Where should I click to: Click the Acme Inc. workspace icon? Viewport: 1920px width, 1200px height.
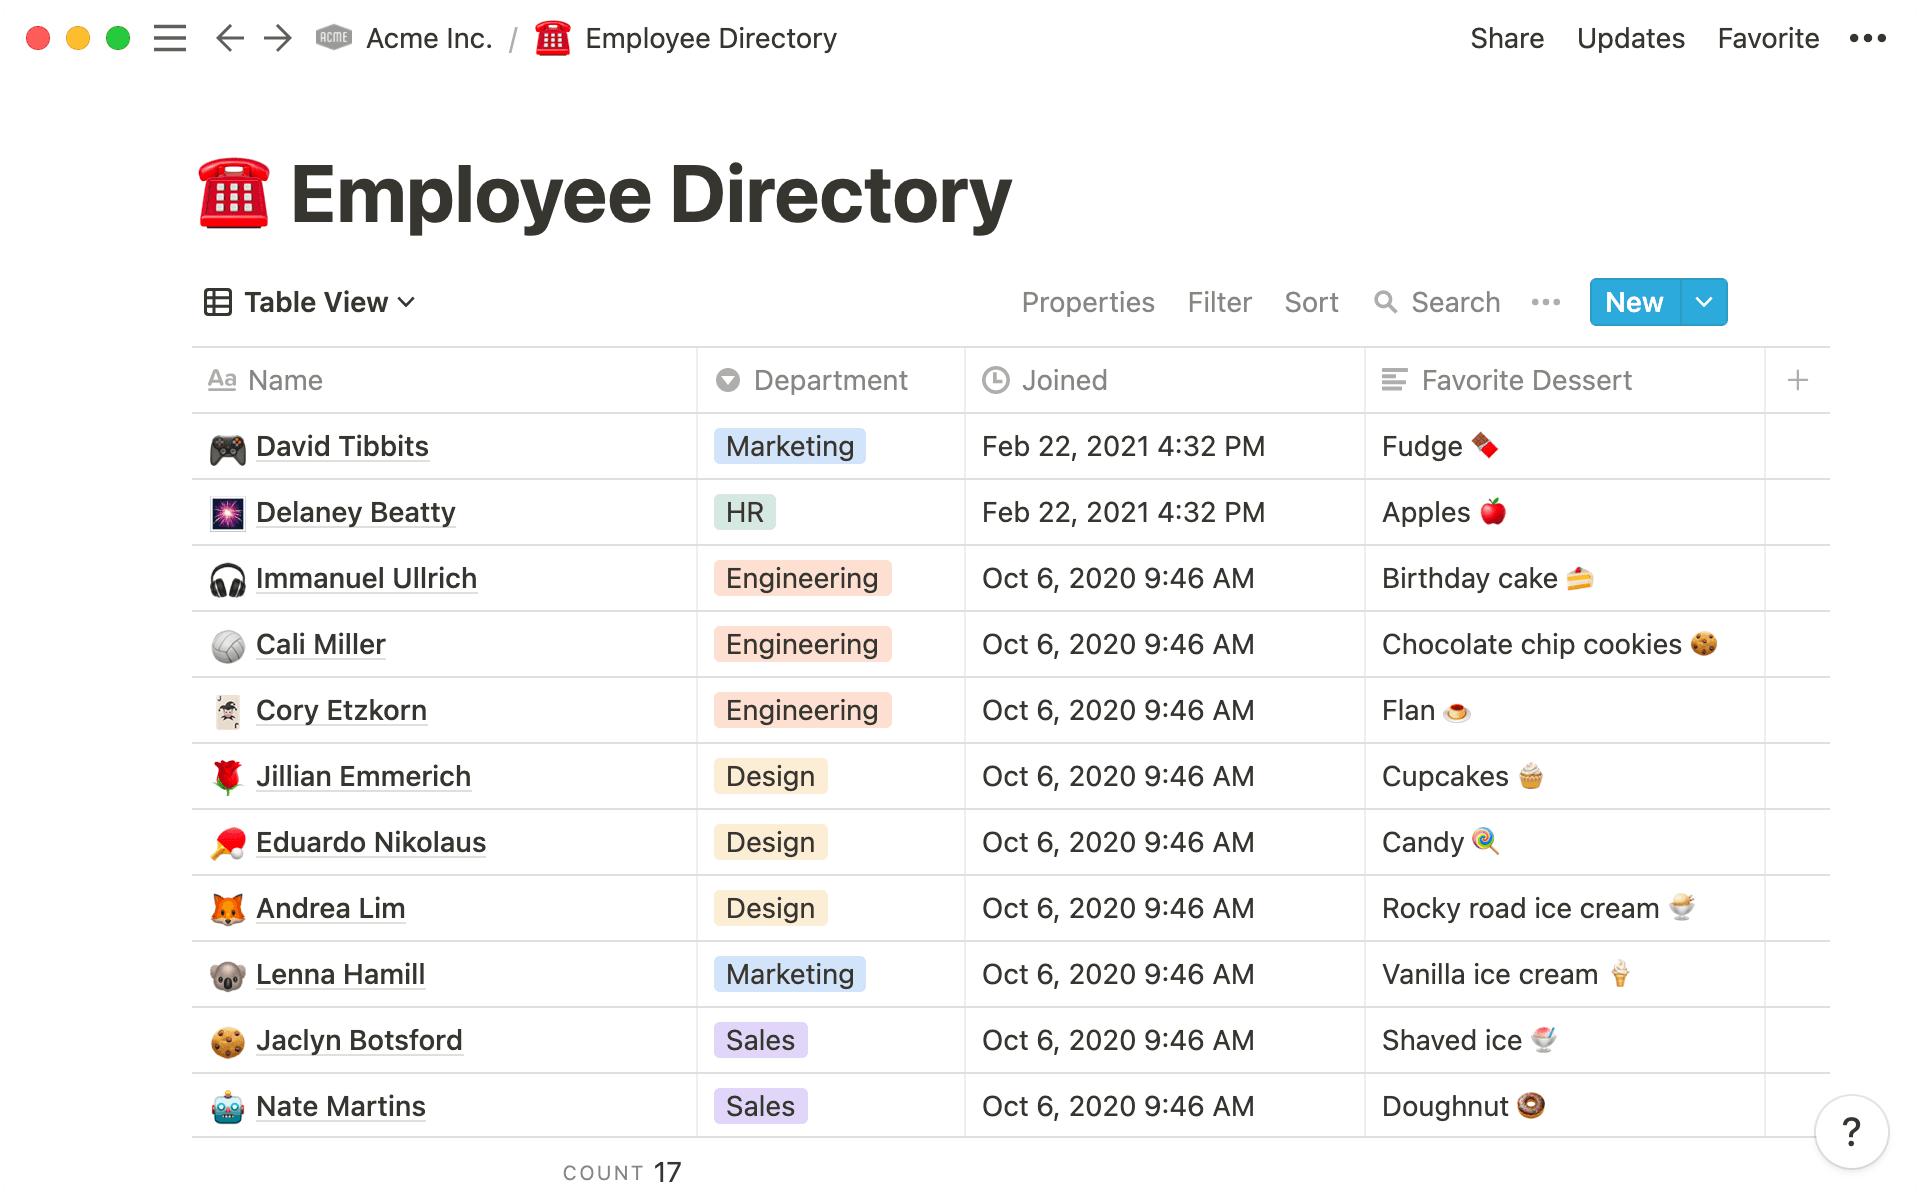[333, 37]
